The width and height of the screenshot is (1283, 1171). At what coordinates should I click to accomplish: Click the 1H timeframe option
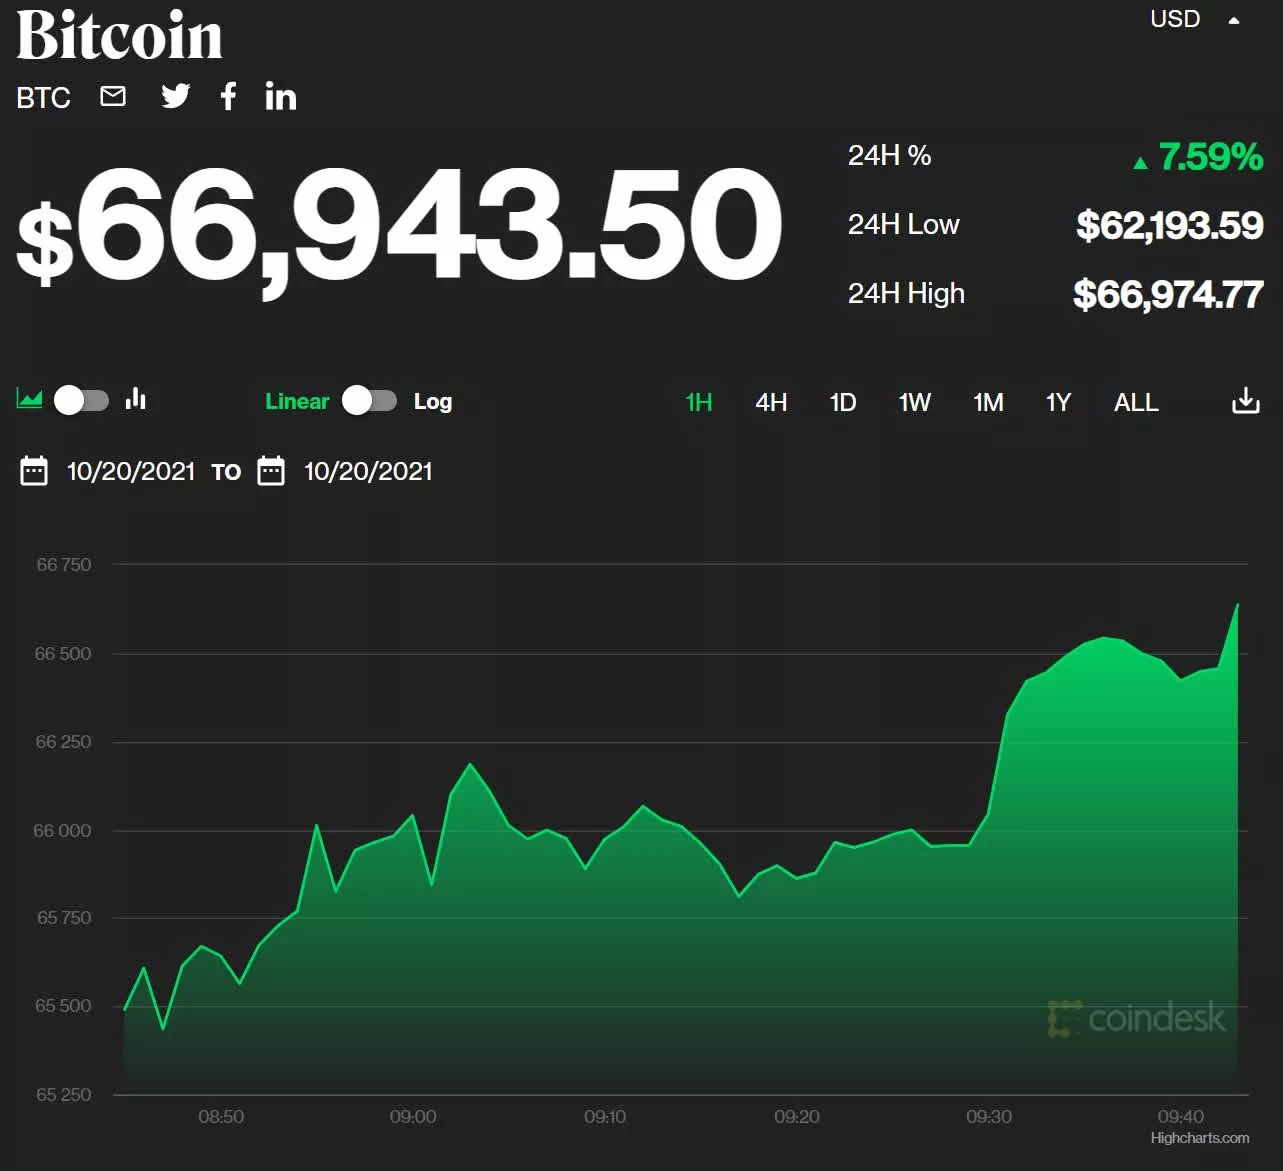tap(698, 402)
